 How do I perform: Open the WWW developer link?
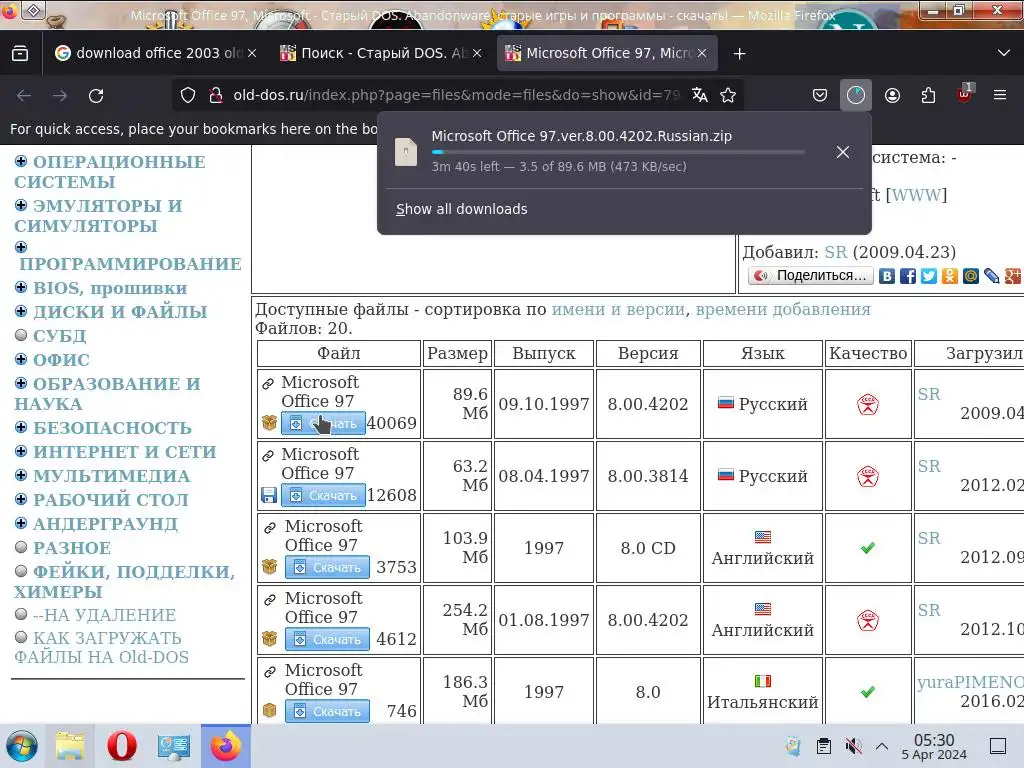tap(916, 195)
